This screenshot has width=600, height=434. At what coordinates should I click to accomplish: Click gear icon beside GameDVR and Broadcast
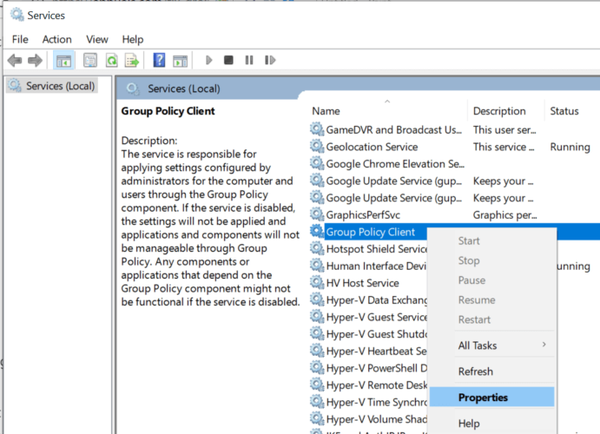(x=317, y=129)
